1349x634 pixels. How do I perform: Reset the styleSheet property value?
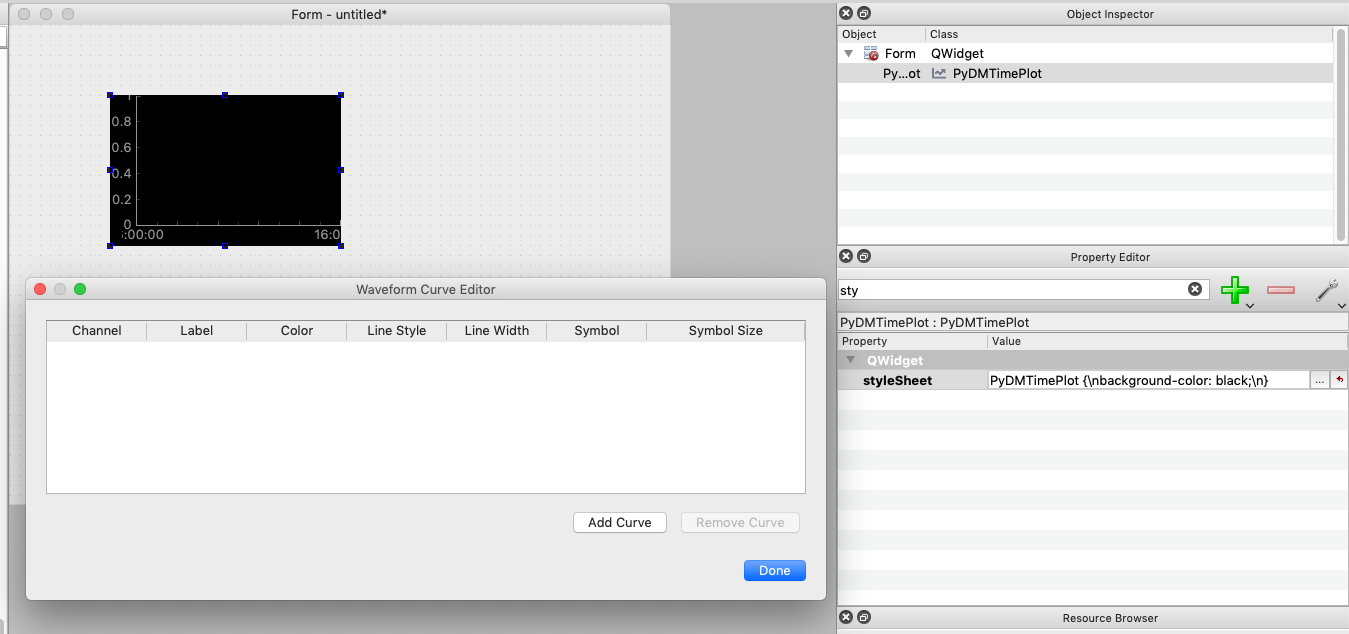click(1339, 380)
